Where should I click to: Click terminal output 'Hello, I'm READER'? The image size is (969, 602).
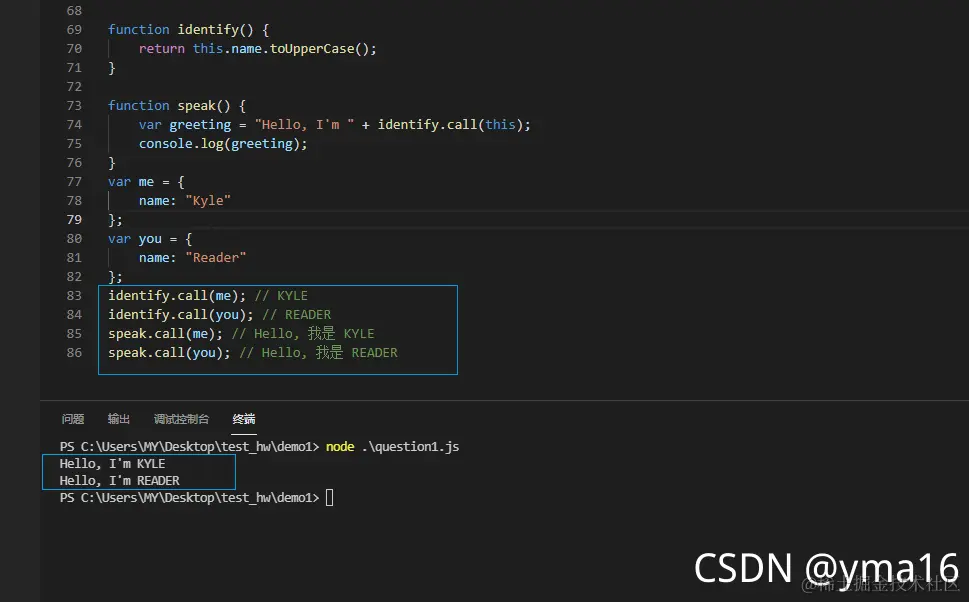click(119, 480)
